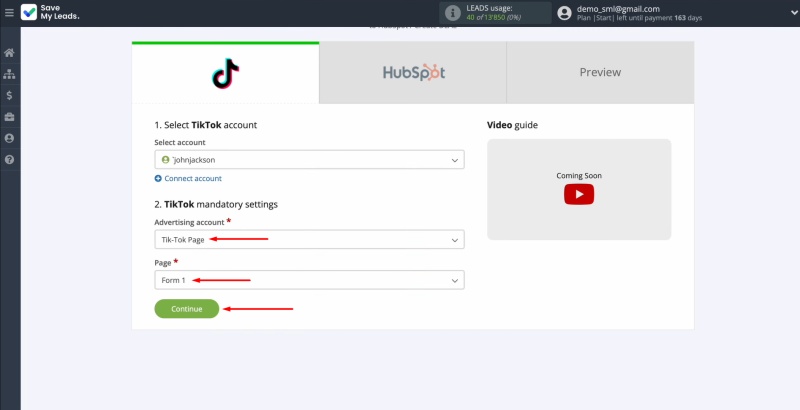Click the demo_sml@gmail.com account email
Screen dimensions: 800x410
(x=618, y=9)
